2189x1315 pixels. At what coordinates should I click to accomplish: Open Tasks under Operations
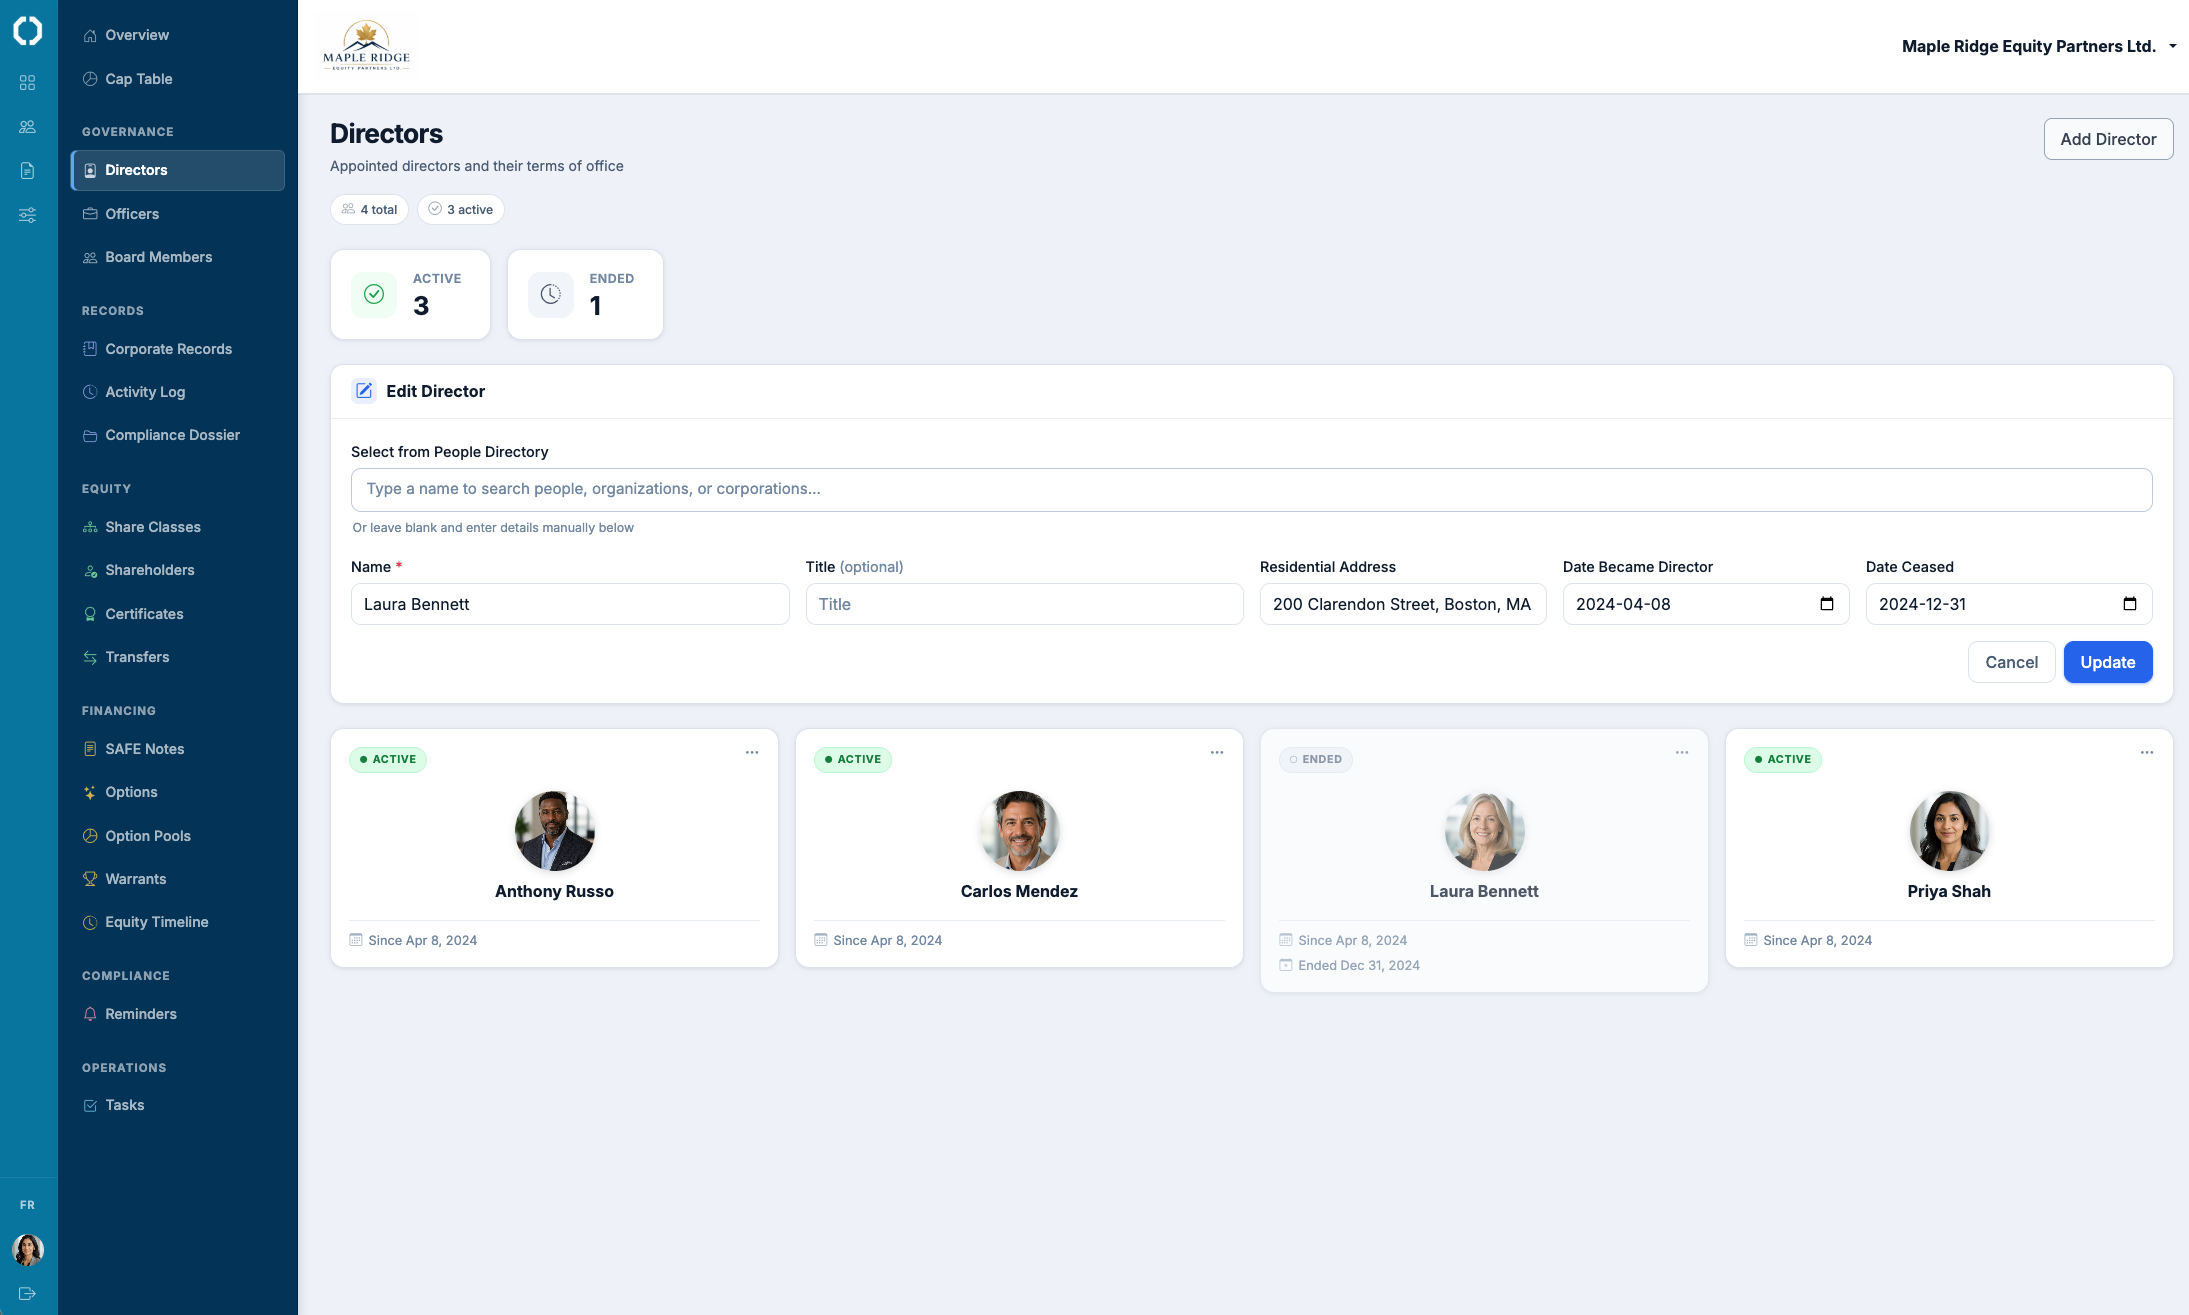point(178,1105)
